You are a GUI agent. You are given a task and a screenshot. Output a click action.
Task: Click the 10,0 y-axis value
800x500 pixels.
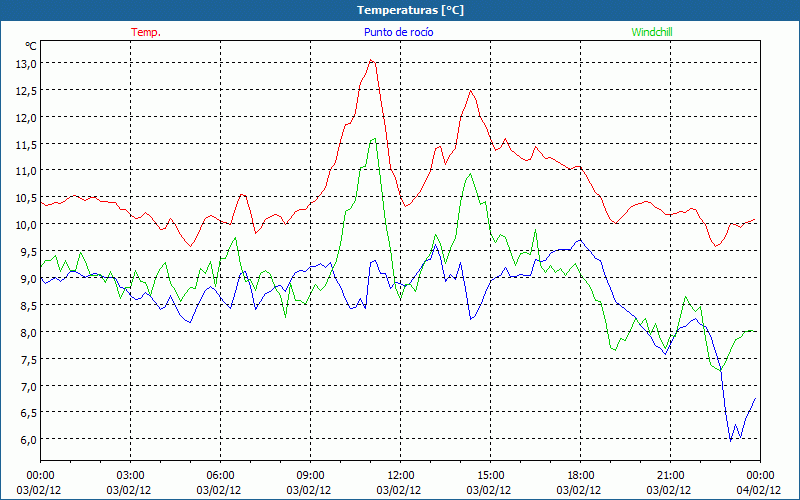(x=26, y=225)
